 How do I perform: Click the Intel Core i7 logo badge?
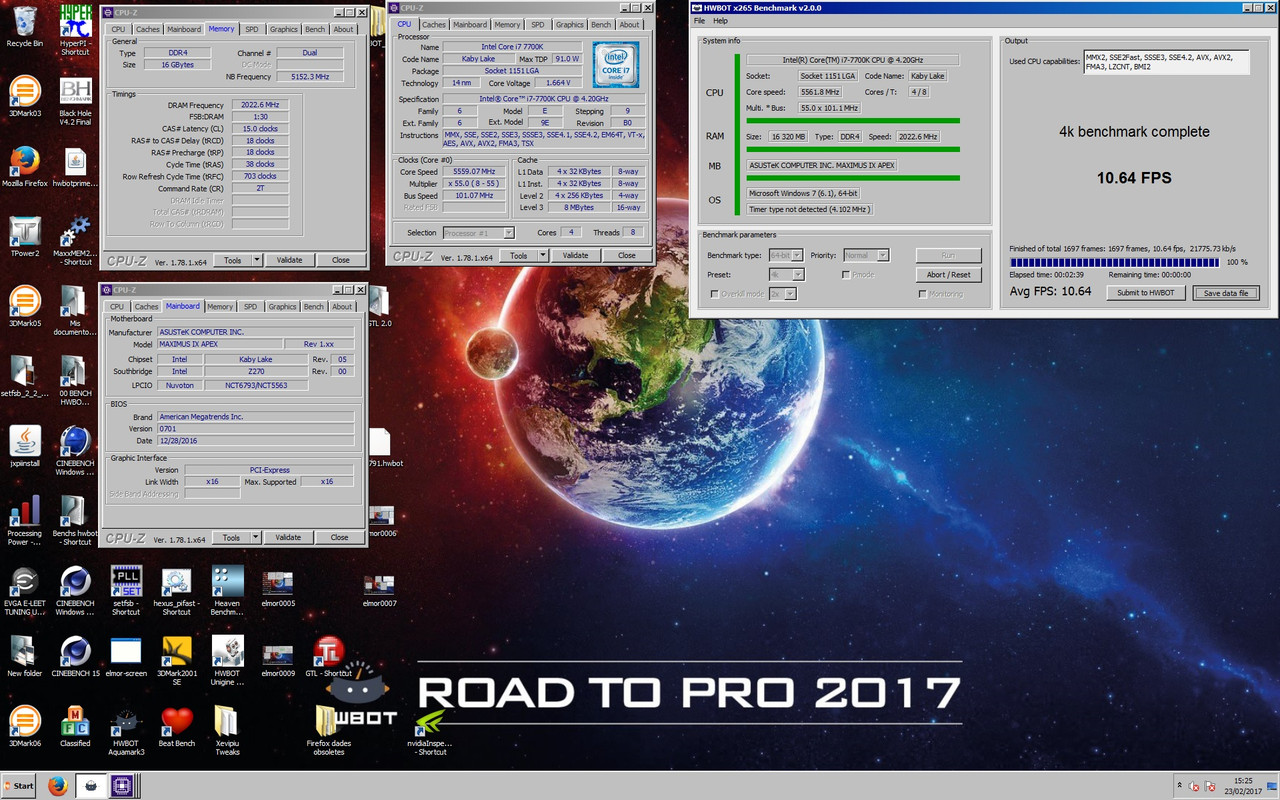(614, 66)
